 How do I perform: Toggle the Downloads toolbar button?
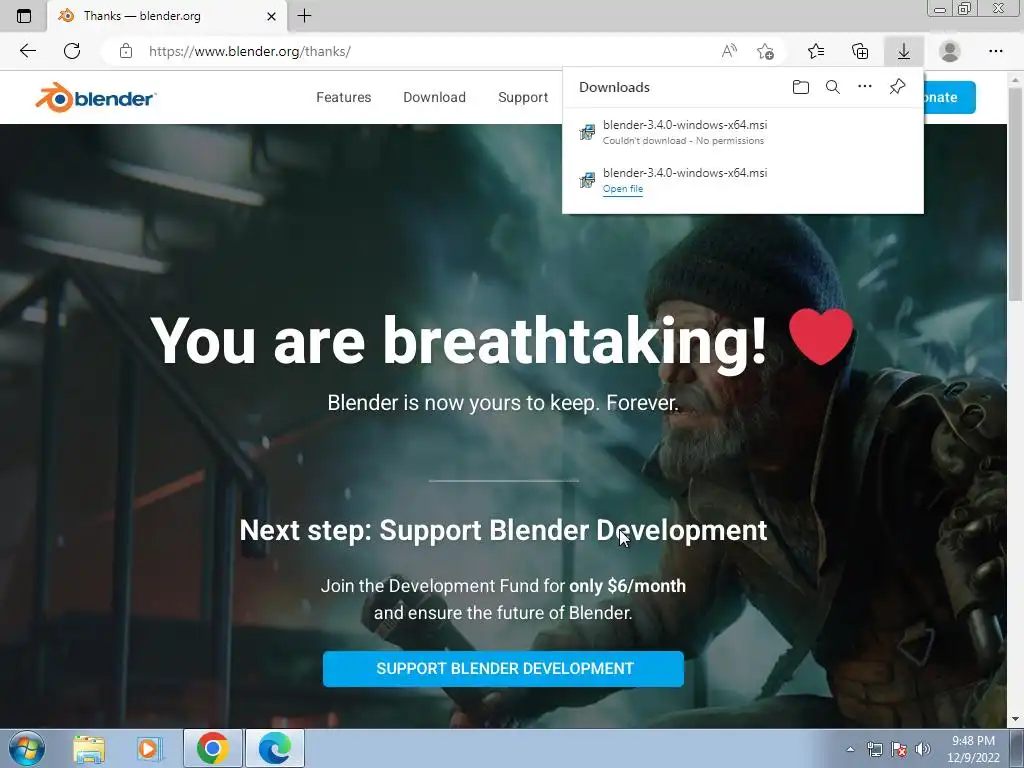pos(904,51)
